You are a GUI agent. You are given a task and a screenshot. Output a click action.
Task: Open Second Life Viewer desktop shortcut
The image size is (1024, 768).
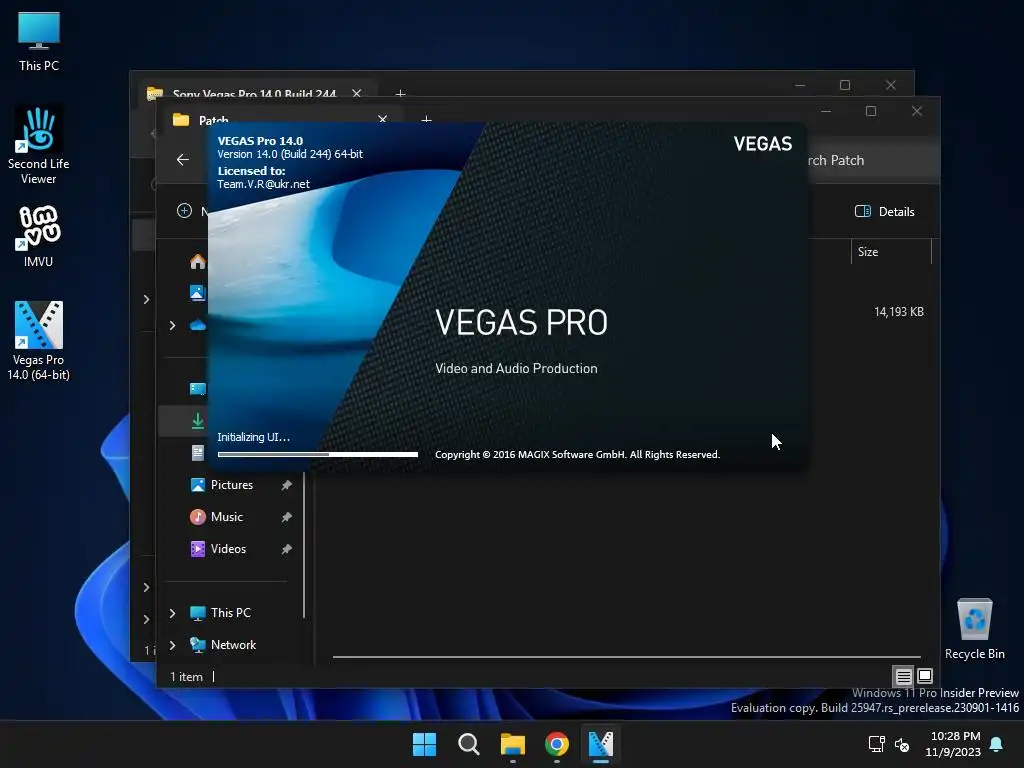tap(39, 145)
